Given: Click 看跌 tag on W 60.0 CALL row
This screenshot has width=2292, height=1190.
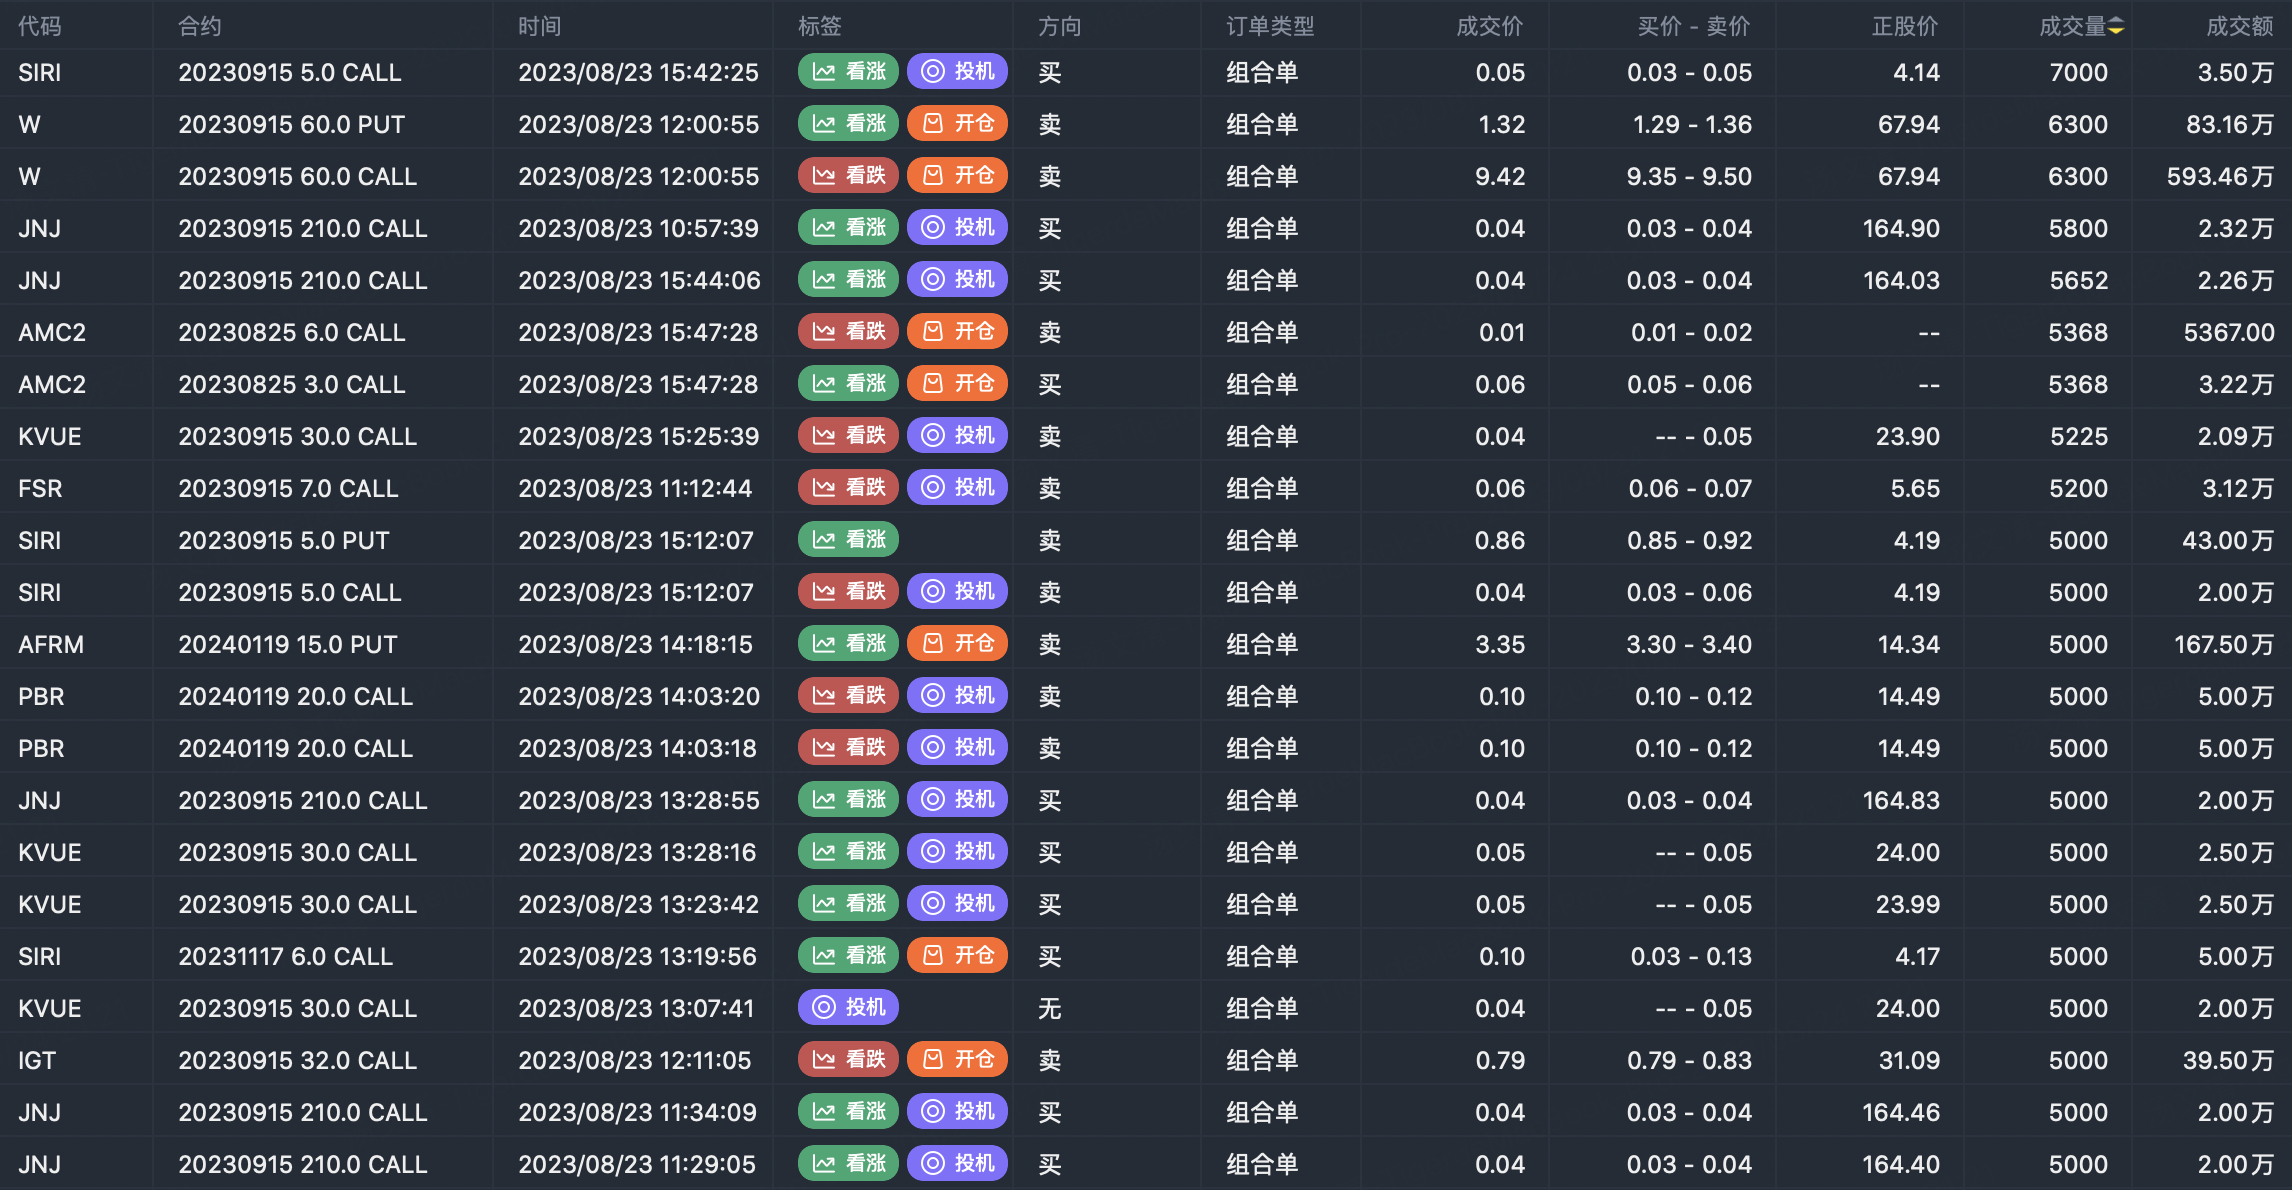Looking at the screenshot, I should [848, 176].
